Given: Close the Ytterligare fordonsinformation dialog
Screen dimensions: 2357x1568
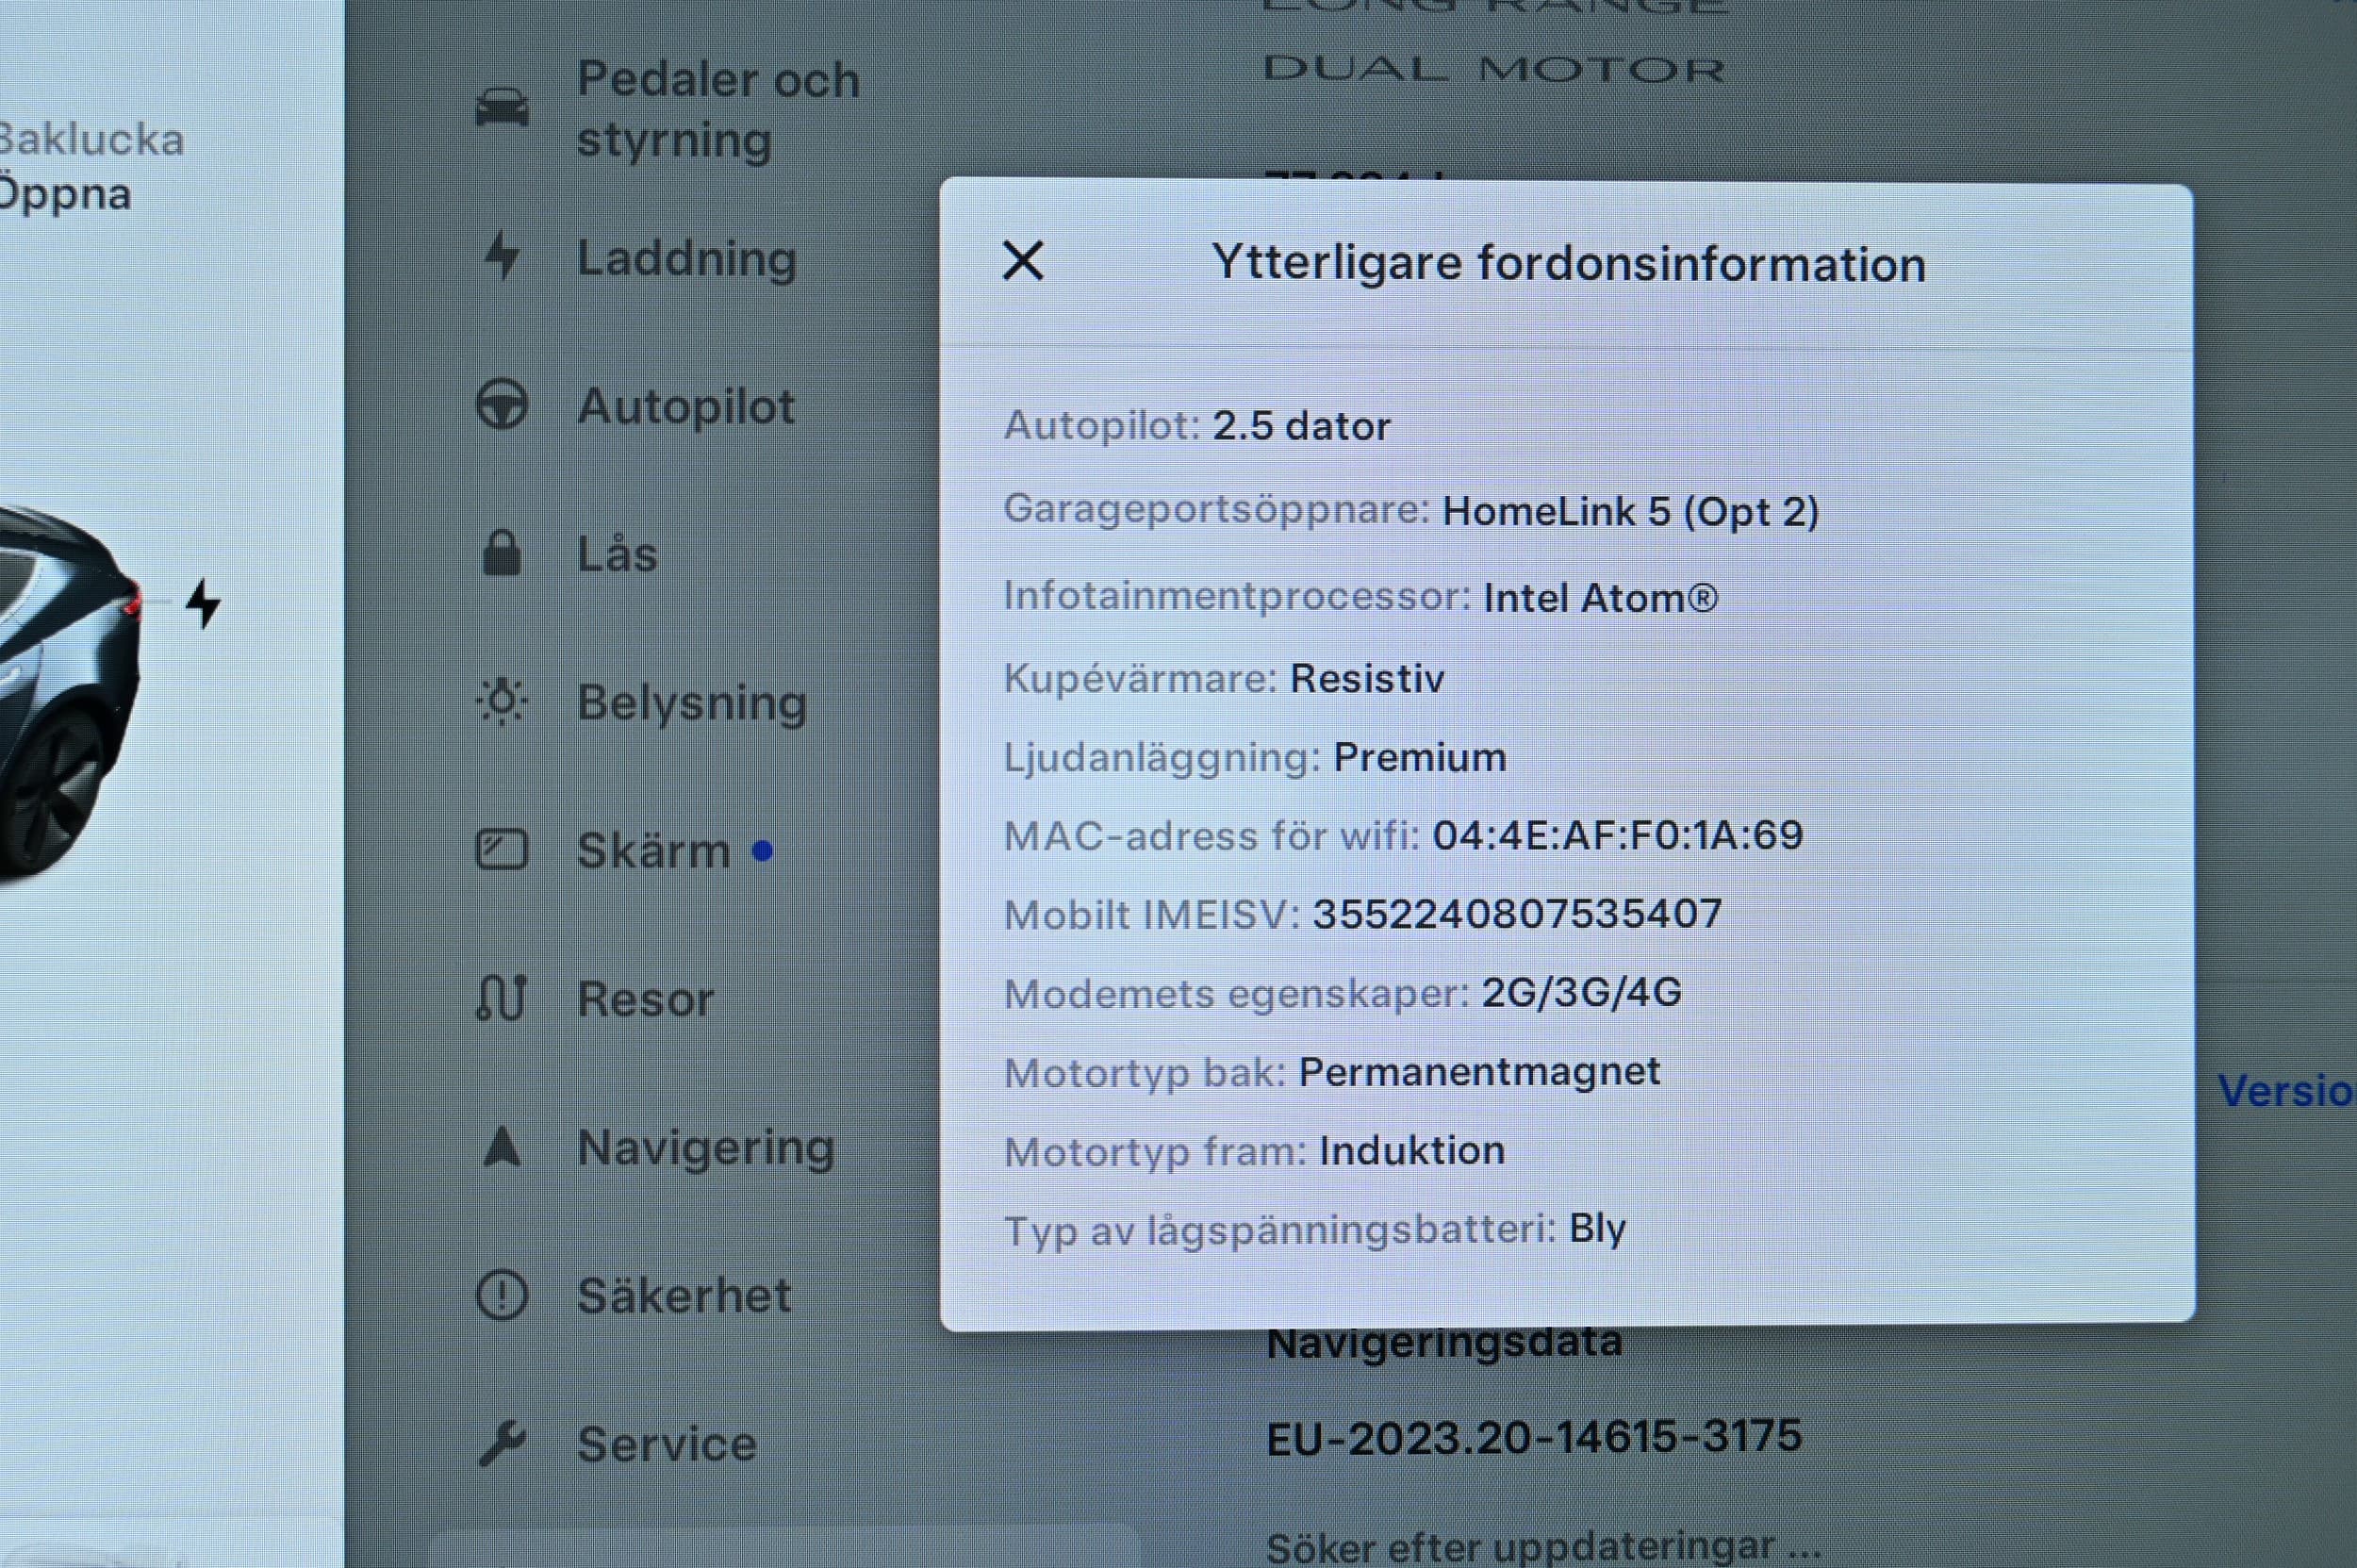Looking at the screenshot, I should tap(1022, 262).
